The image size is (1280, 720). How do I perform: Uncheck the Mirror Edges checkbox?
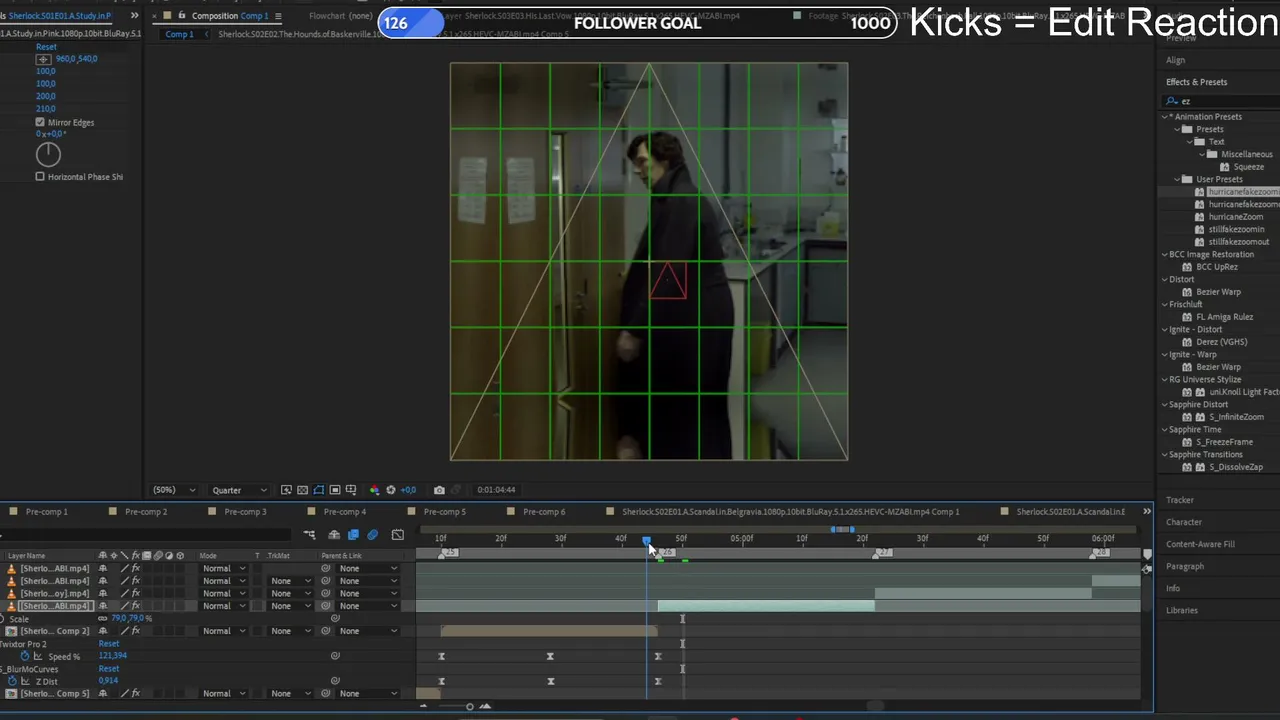click(x=40, y=122)
